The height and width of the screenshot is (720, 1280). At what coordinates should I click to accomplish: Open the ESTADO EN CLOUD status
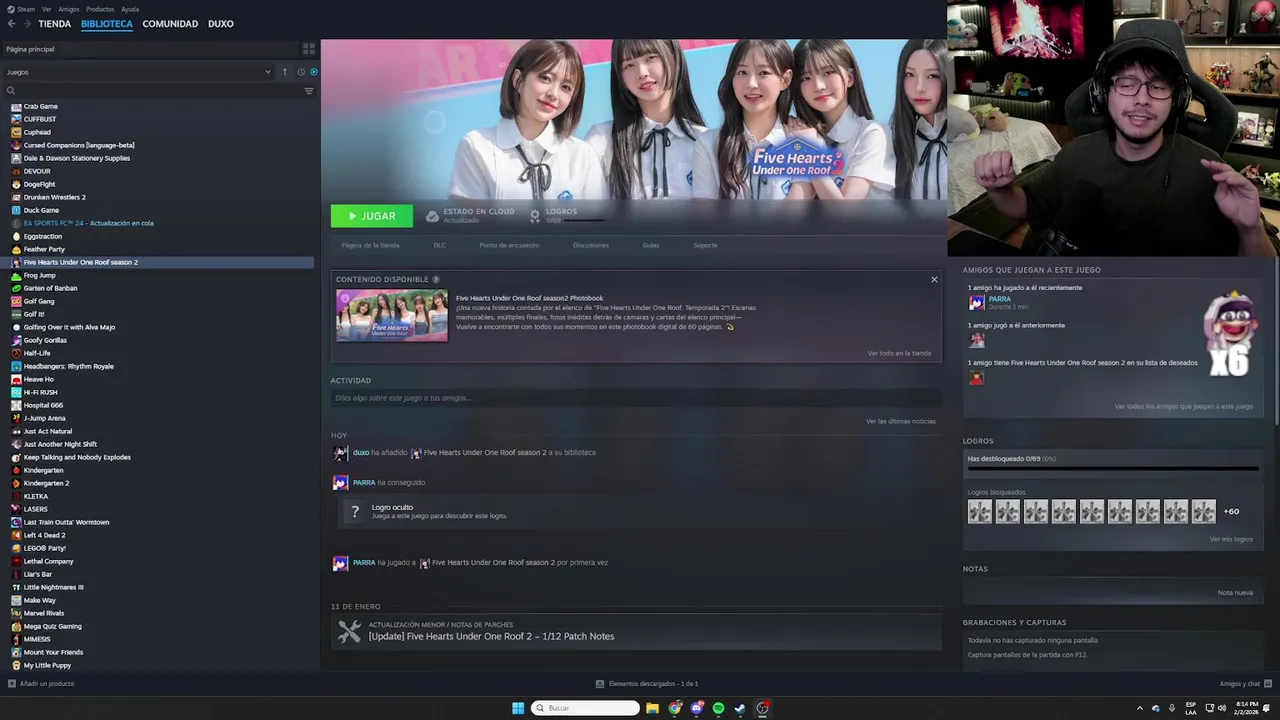pyautogui.click(x=470, y=215)
